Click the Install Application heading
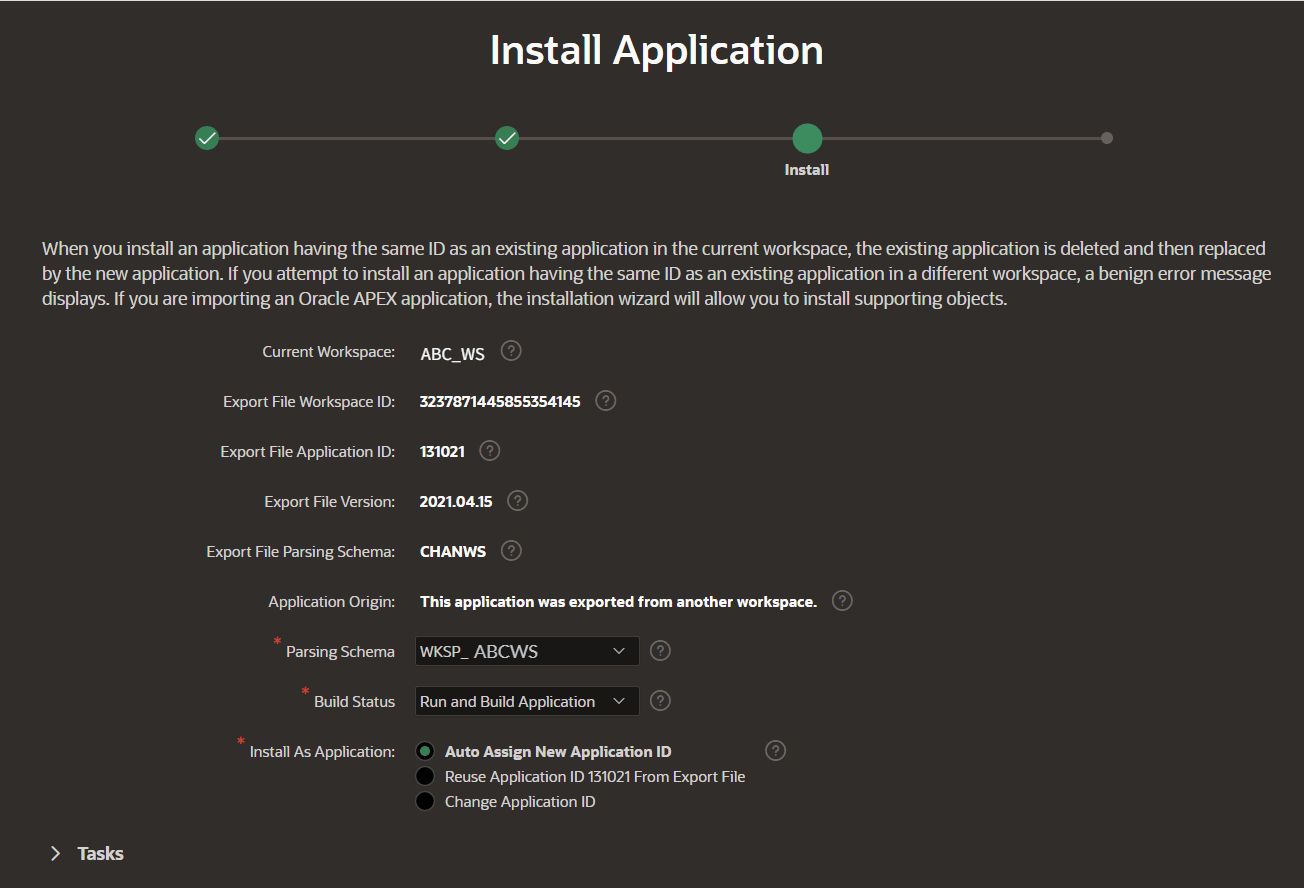Viewport: 1304px width, 888px height. point(657,50)
